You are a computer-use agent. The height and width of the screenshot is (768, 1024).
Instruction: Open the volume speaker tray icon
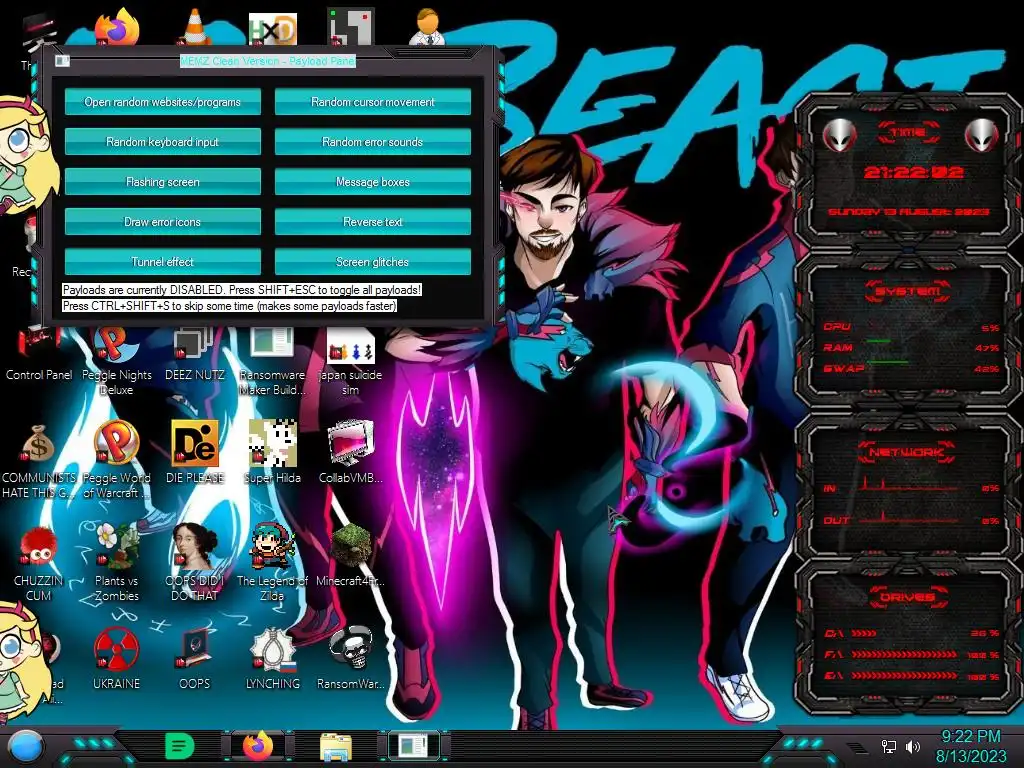(x=913, y=746)
